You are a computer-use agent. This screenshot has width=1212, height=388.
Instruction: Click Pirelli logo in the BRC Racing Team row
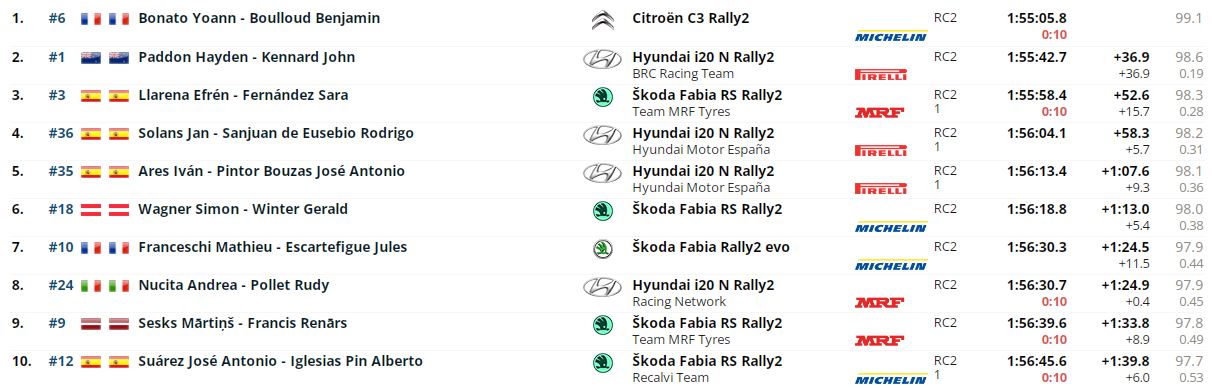coord(881,74)
